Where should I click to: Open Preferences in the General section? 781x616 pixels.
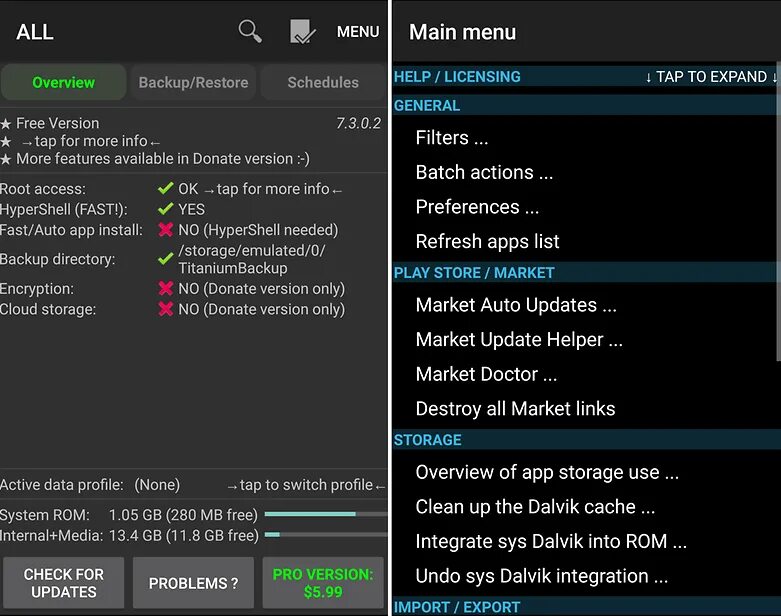coord(477,207)
